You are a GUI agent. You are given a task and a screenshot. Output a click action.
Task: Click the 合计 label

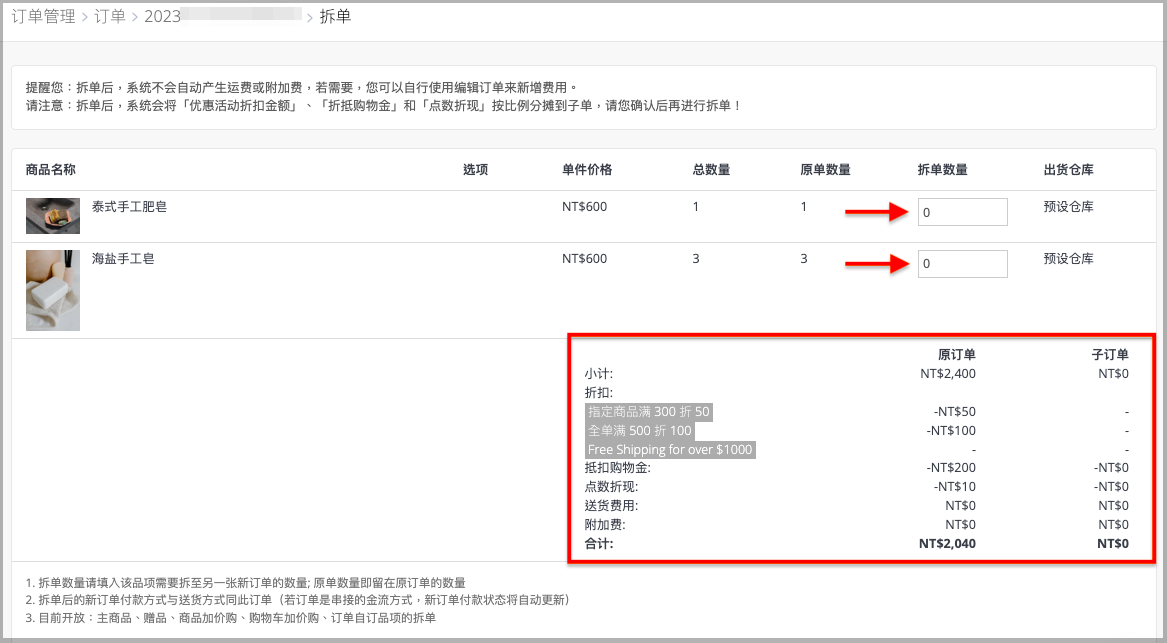599,544
